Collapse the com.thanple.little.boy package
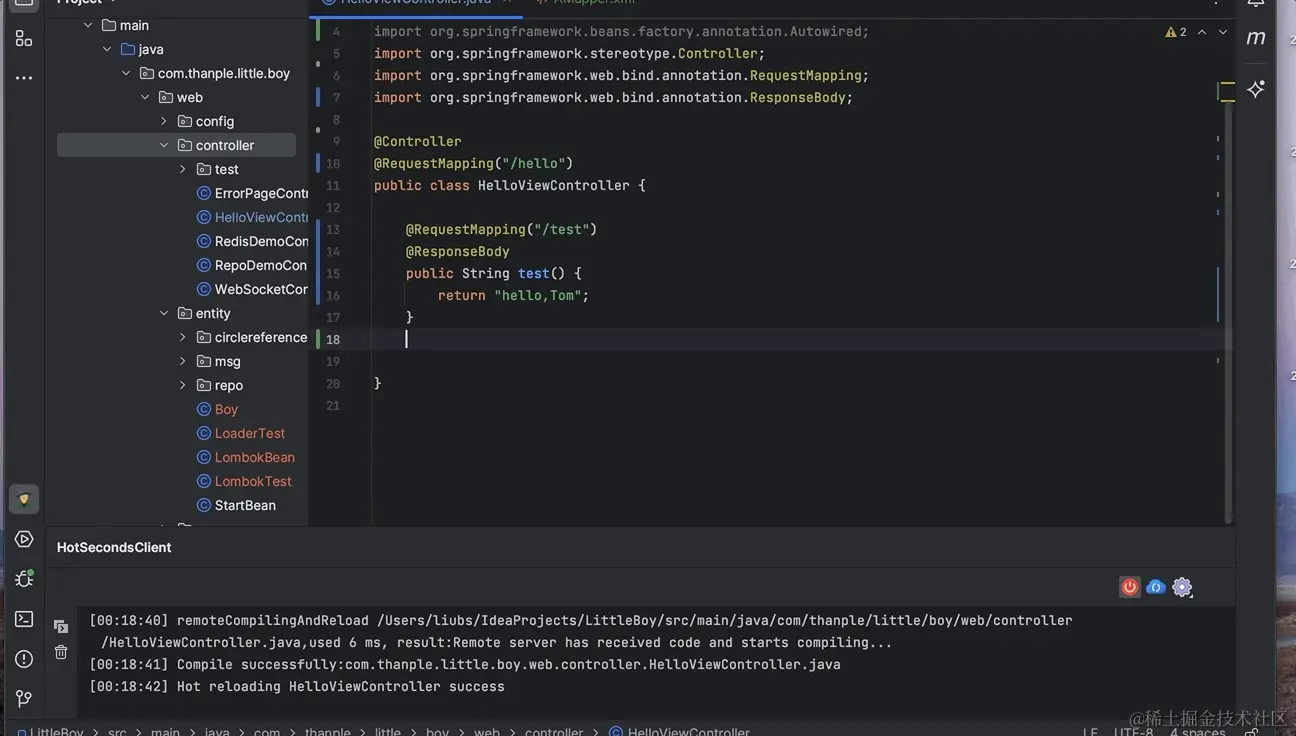This screenshot has width=1296, height=736. pos(126,73)
